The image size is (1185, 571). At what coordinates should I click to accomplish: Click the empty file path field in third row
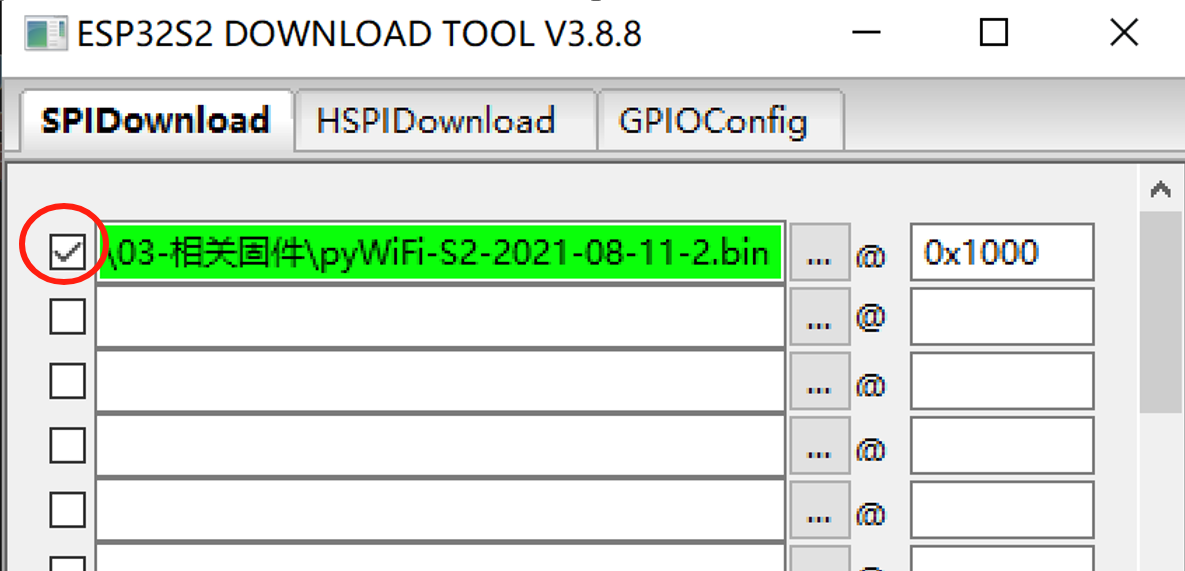click(x=441, y=381)
